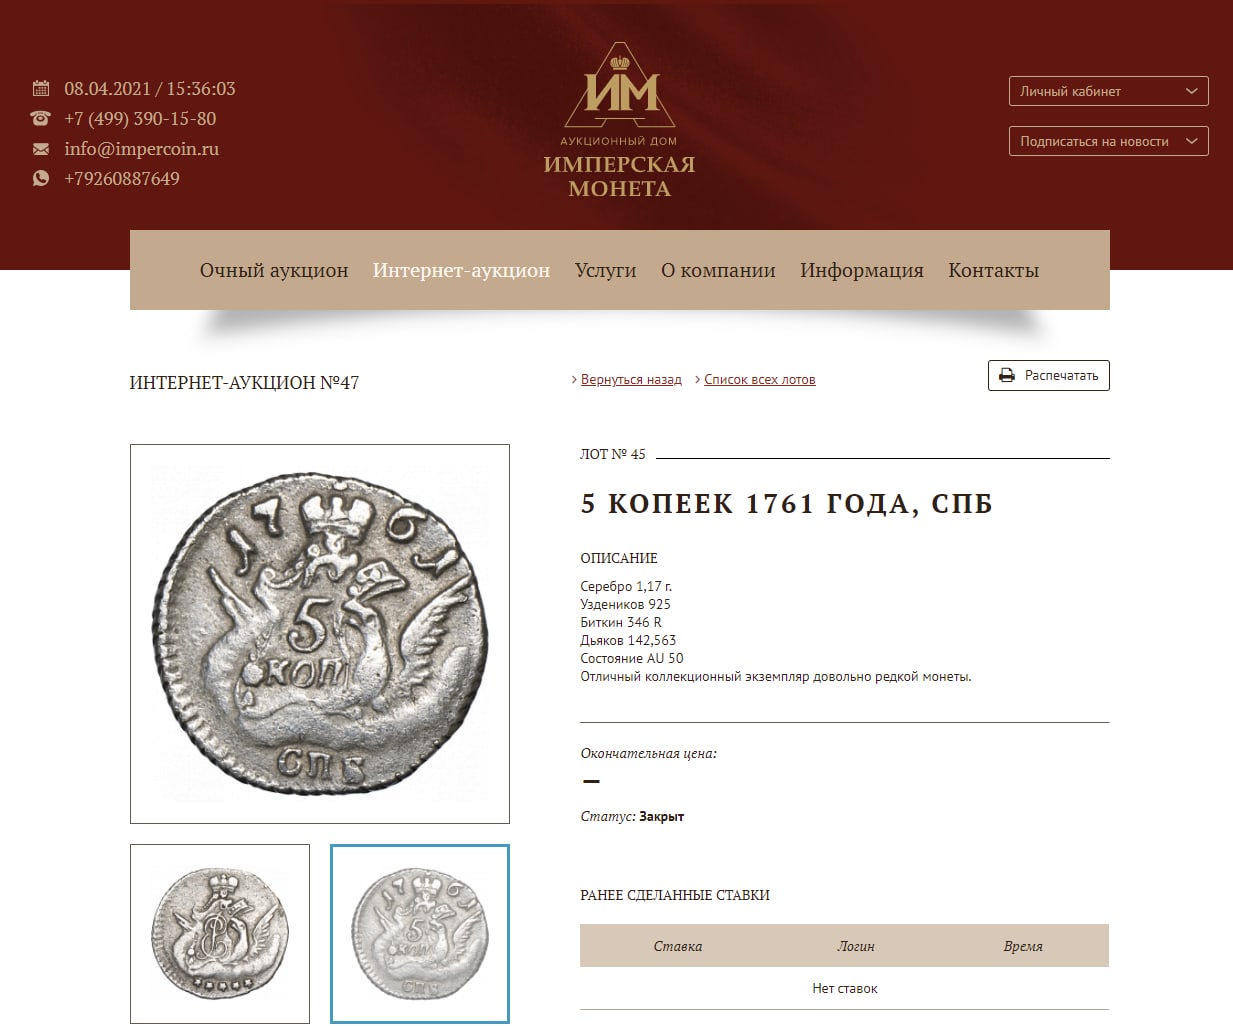
Task: Open the Личный кабинет dropdown
Action: 1109,91
